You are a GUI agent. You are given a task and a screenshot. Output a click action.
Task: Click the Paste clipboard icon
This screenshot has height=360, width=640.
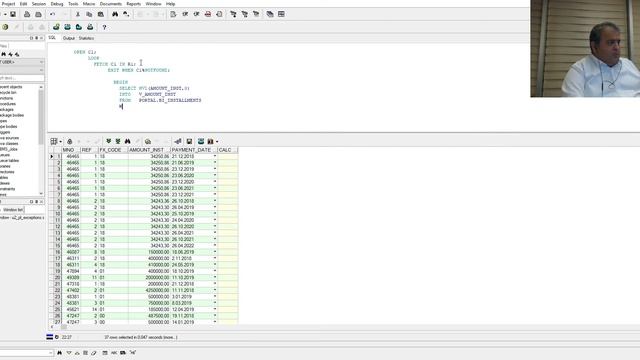100,14
